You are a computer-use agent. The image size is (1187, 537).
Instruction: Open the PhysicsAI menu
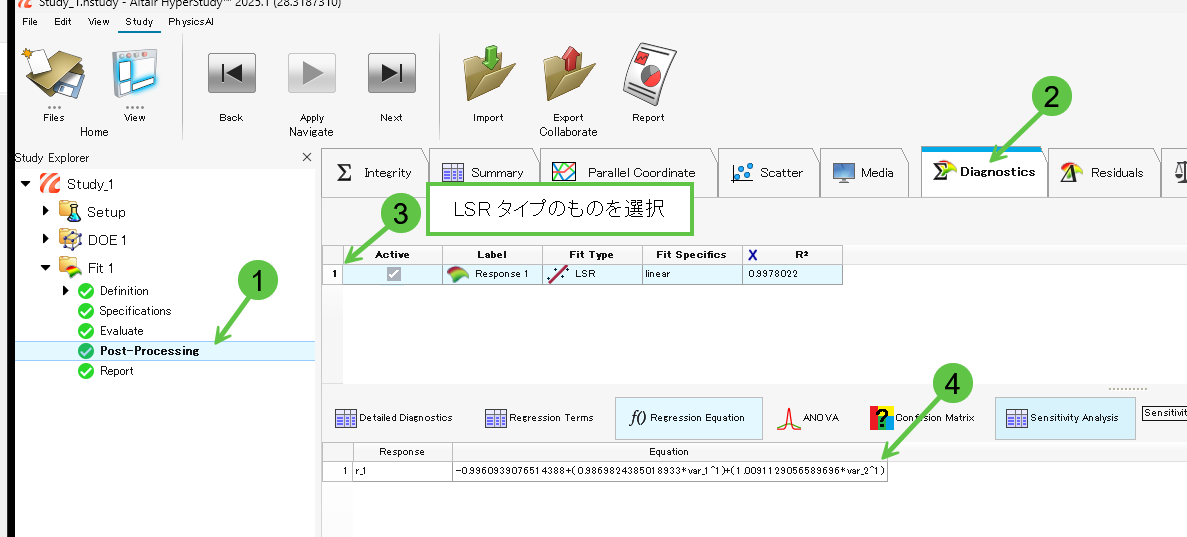(x=191, y=21)
